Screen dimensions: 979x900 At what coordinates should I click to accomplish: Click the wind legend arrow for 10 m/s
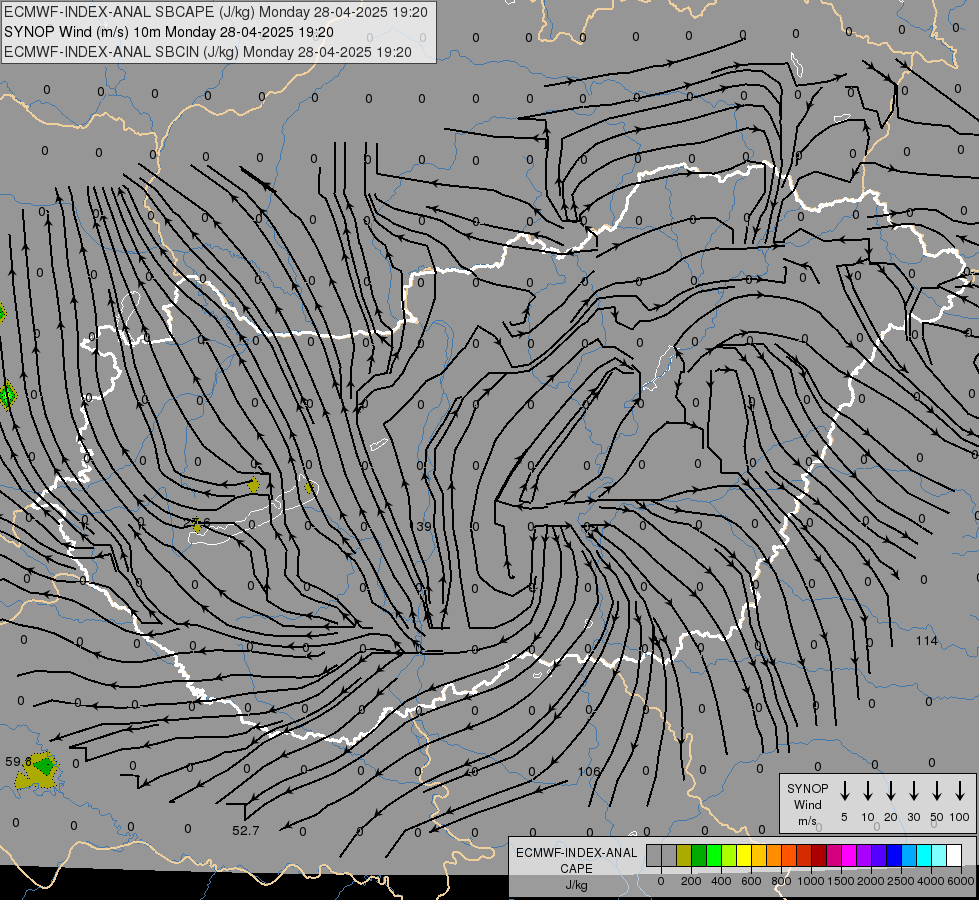tap(868, 791)
